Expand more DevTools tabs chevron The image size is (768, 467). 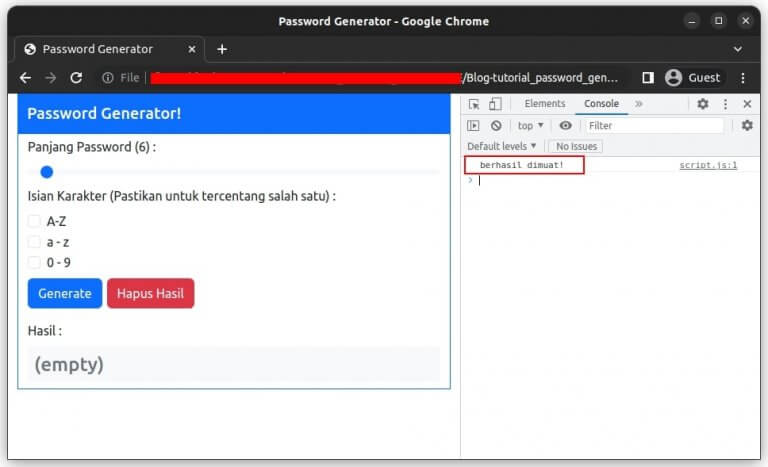pos(639,104)
